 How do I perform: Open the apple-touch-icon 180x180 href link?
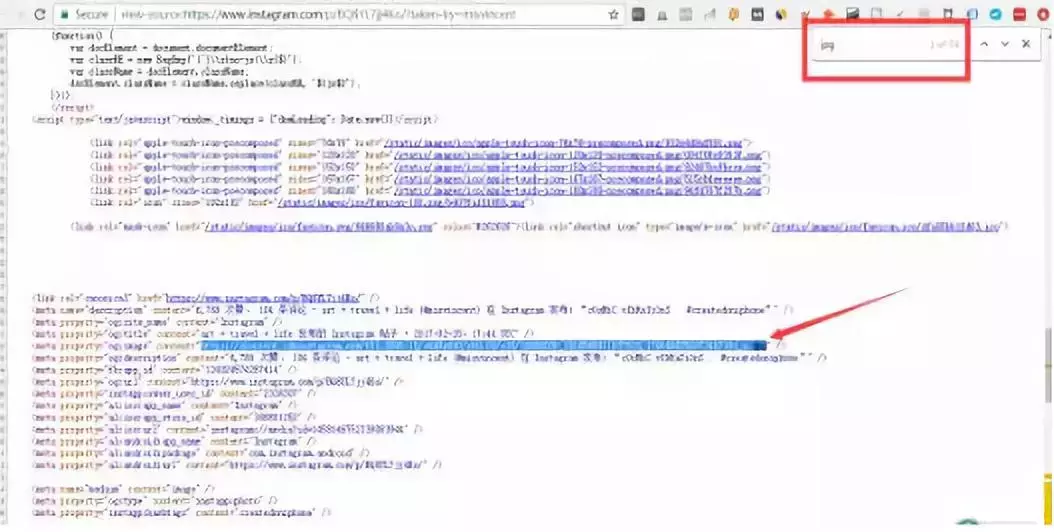579,192
